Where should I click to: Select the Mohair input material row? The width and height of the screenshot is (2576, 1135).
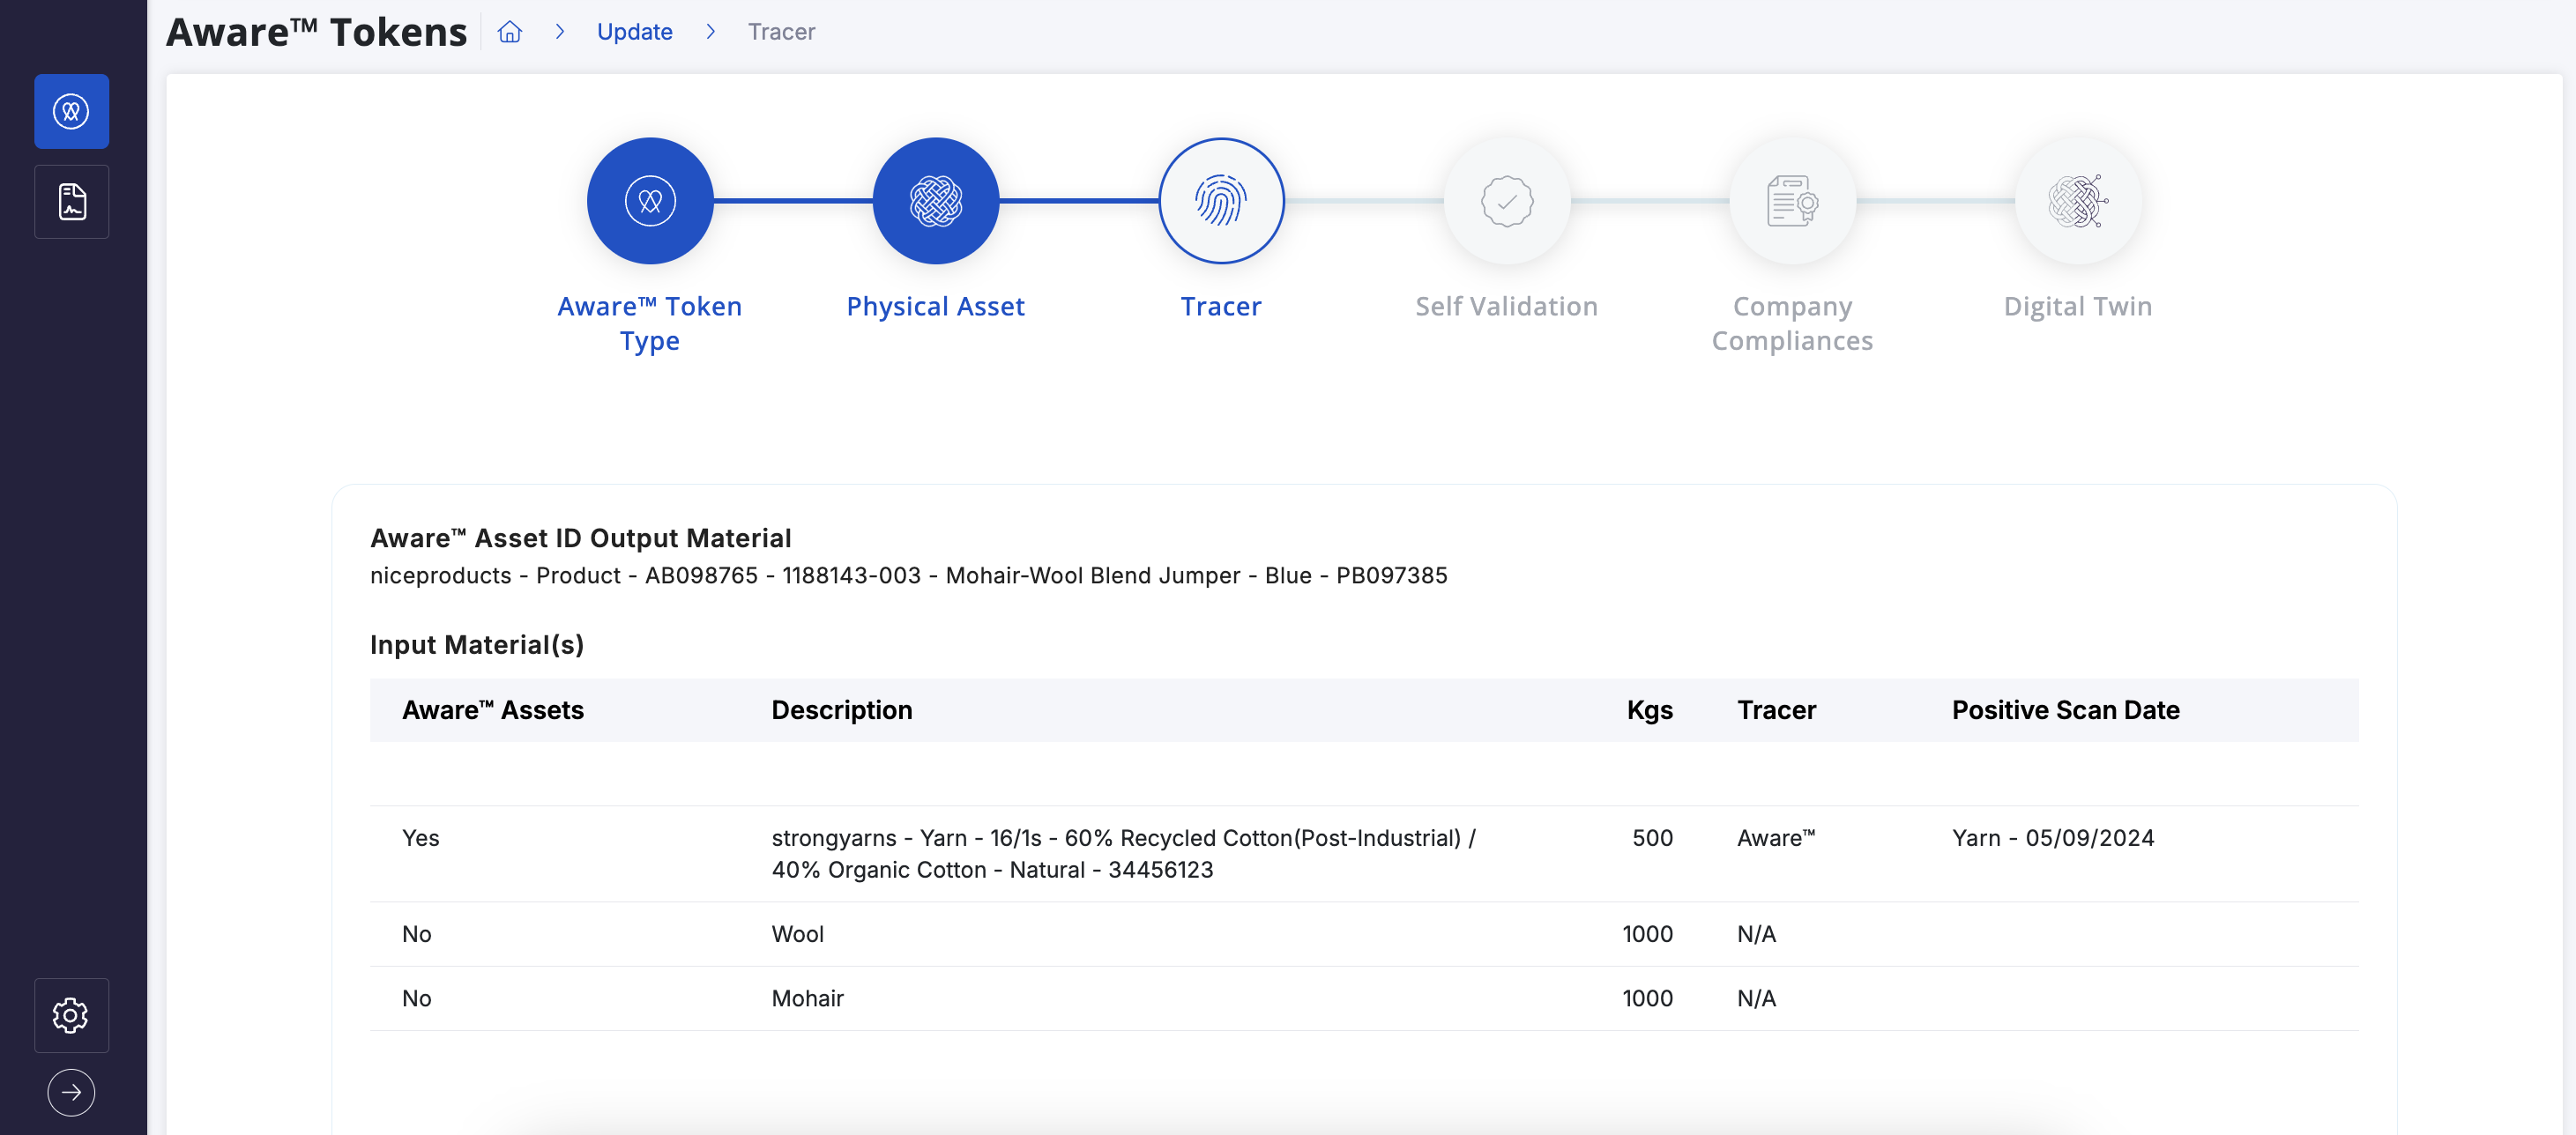807,998
